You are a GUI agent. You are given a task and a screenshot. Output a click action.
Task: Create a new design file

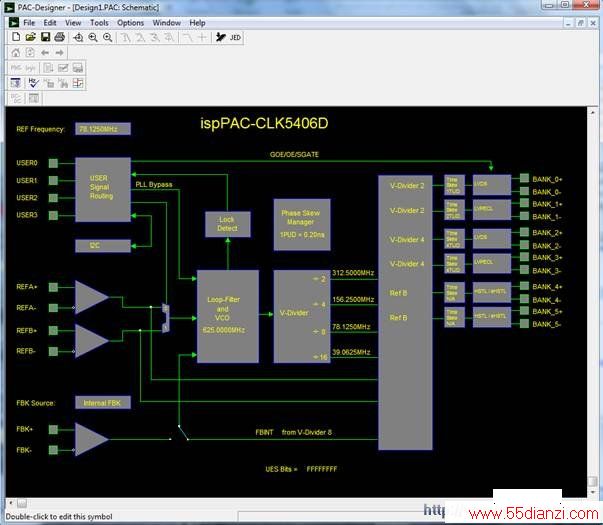(16, 37)
